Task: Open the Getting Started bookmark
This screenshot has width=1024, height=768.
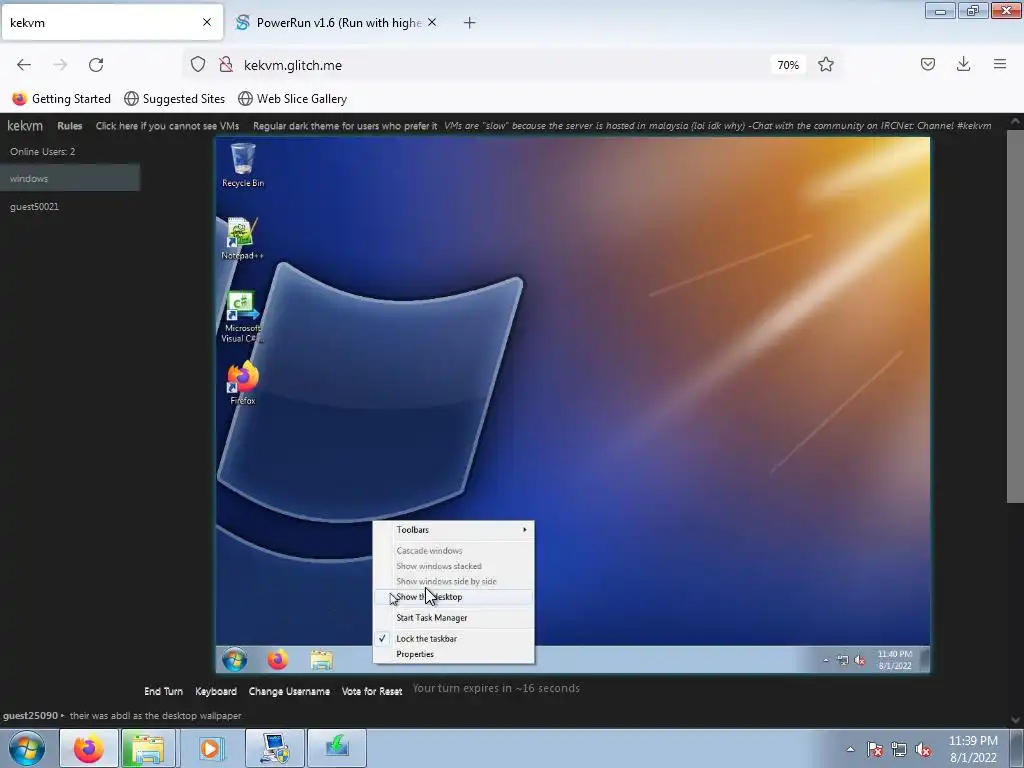Action: tap(62, 99)
